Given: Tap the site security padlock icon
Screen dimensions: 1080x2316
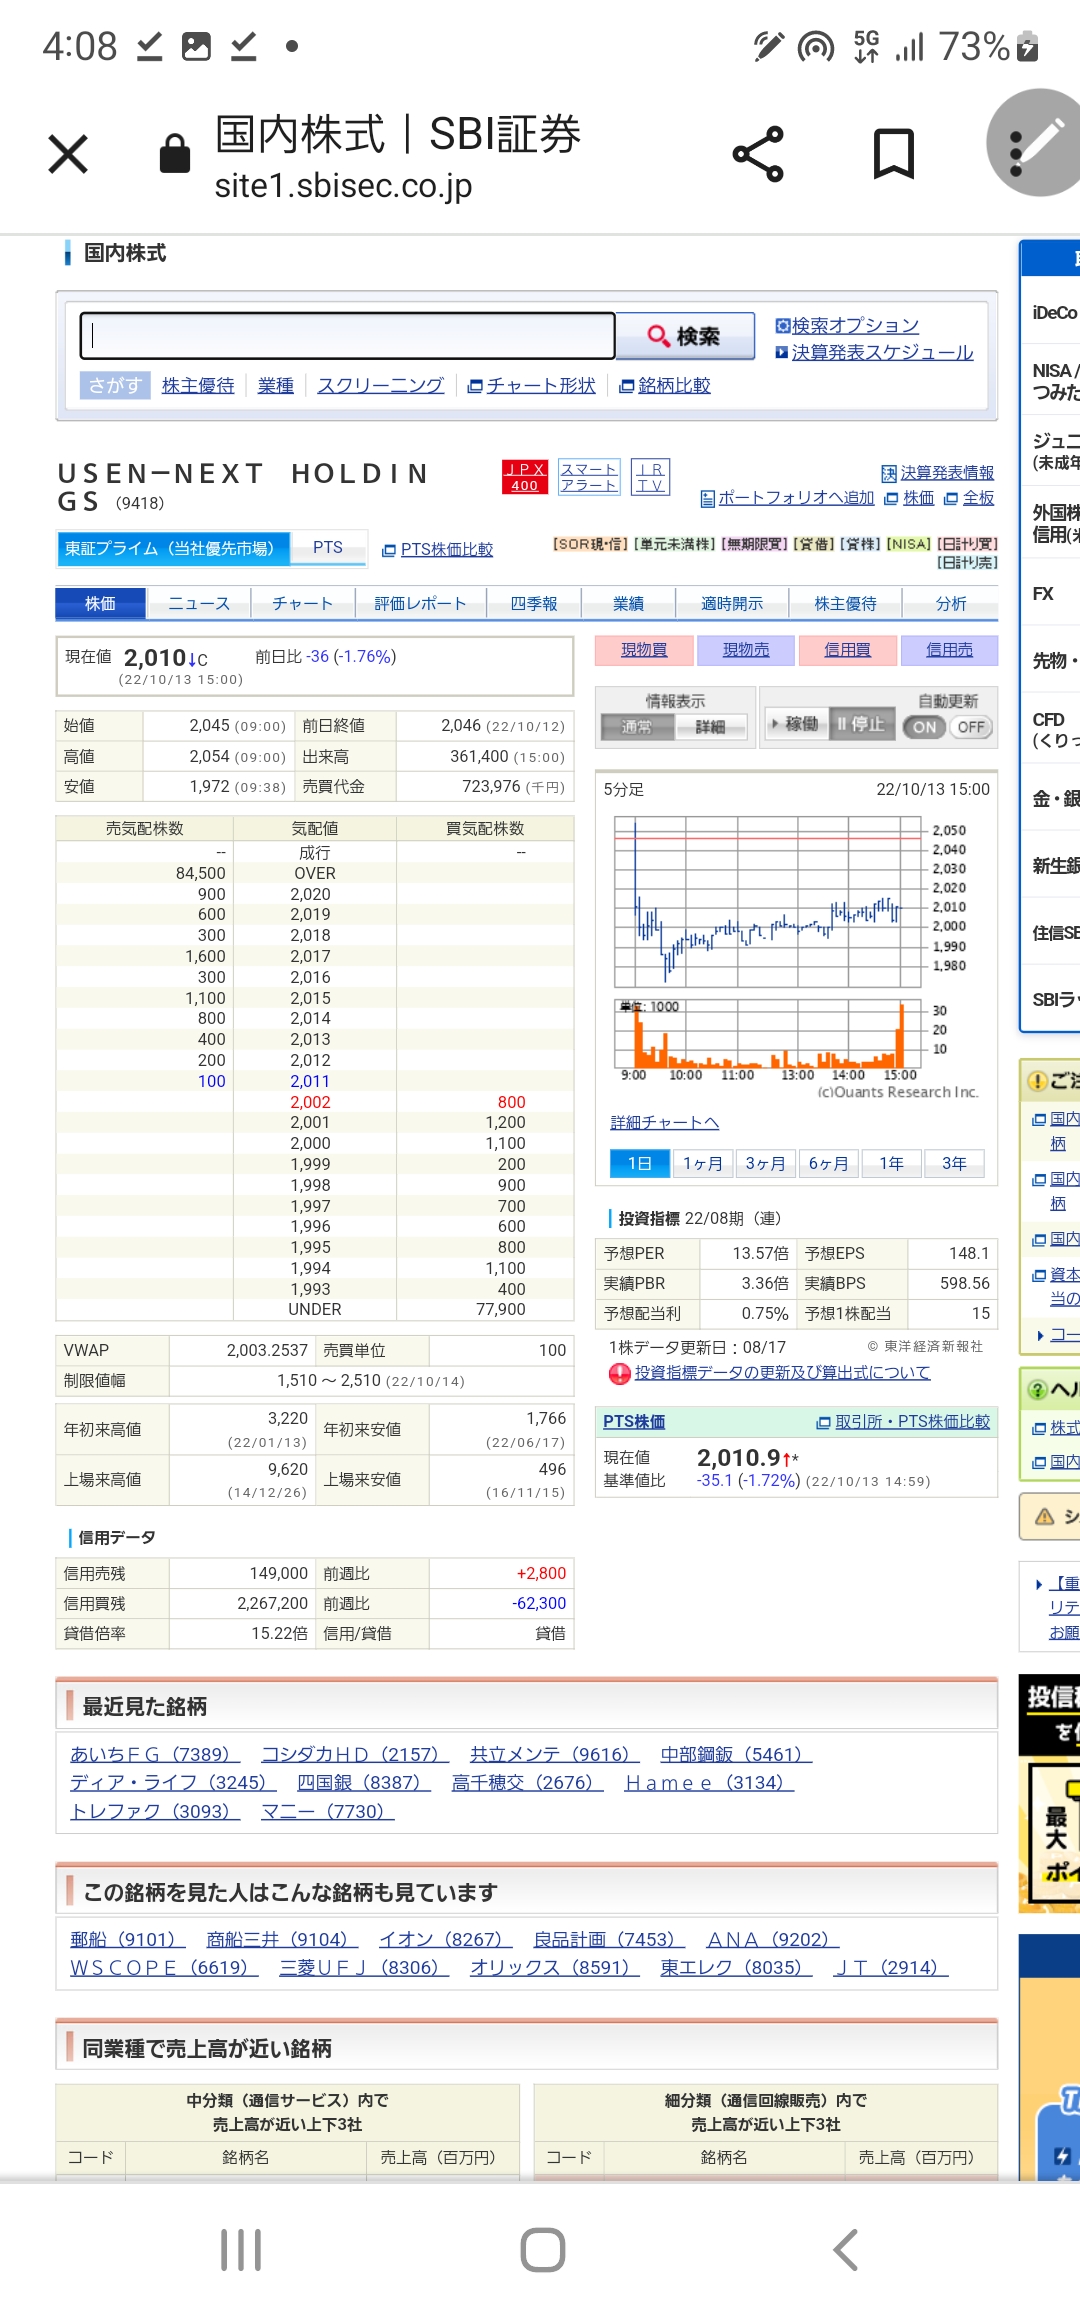Looking at the screenshot, I should click(175, 154).
